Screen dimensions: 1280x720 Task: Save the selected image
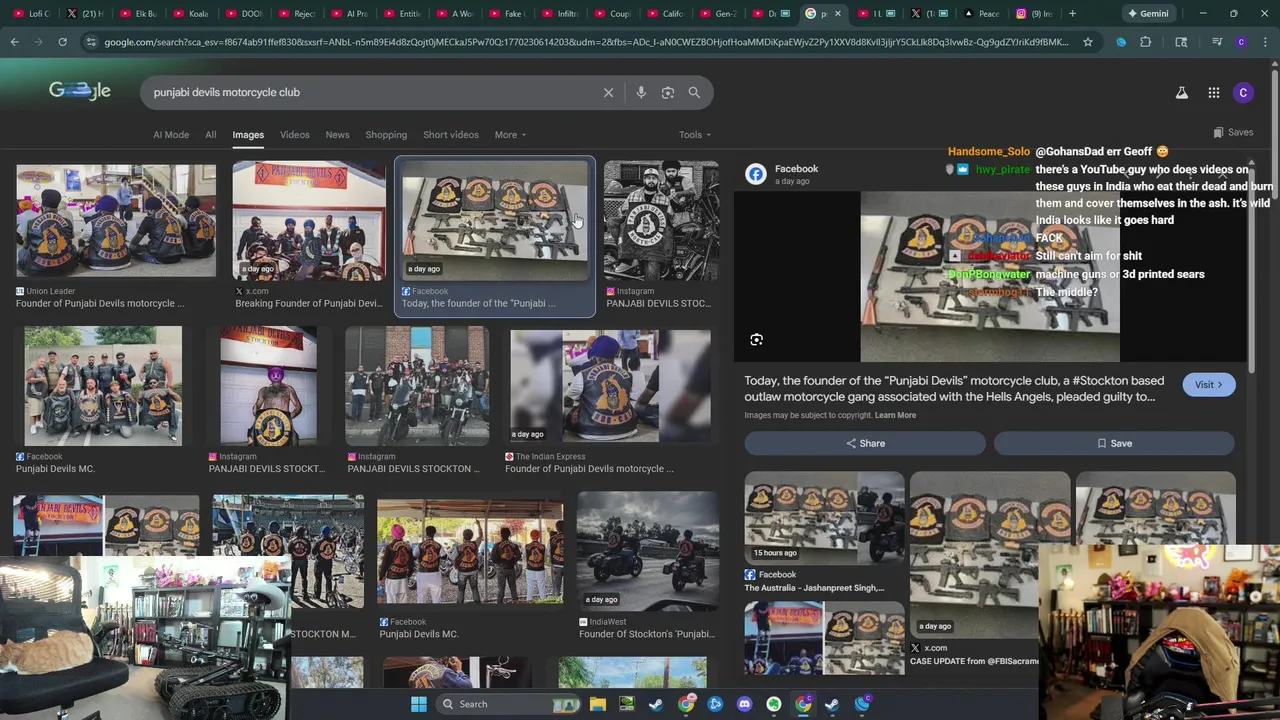[1114, 443]
